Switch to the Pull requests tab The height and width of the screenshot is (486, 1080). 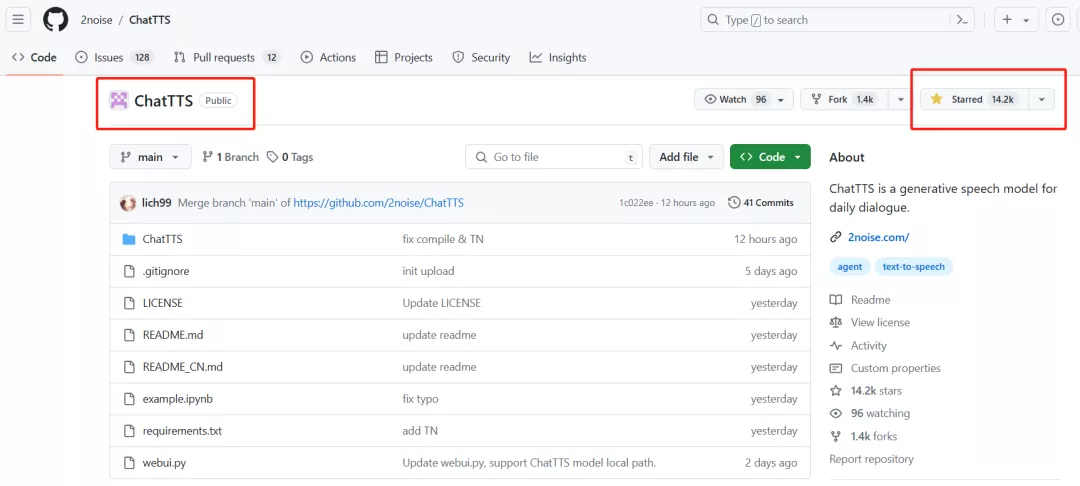(227, 58)
